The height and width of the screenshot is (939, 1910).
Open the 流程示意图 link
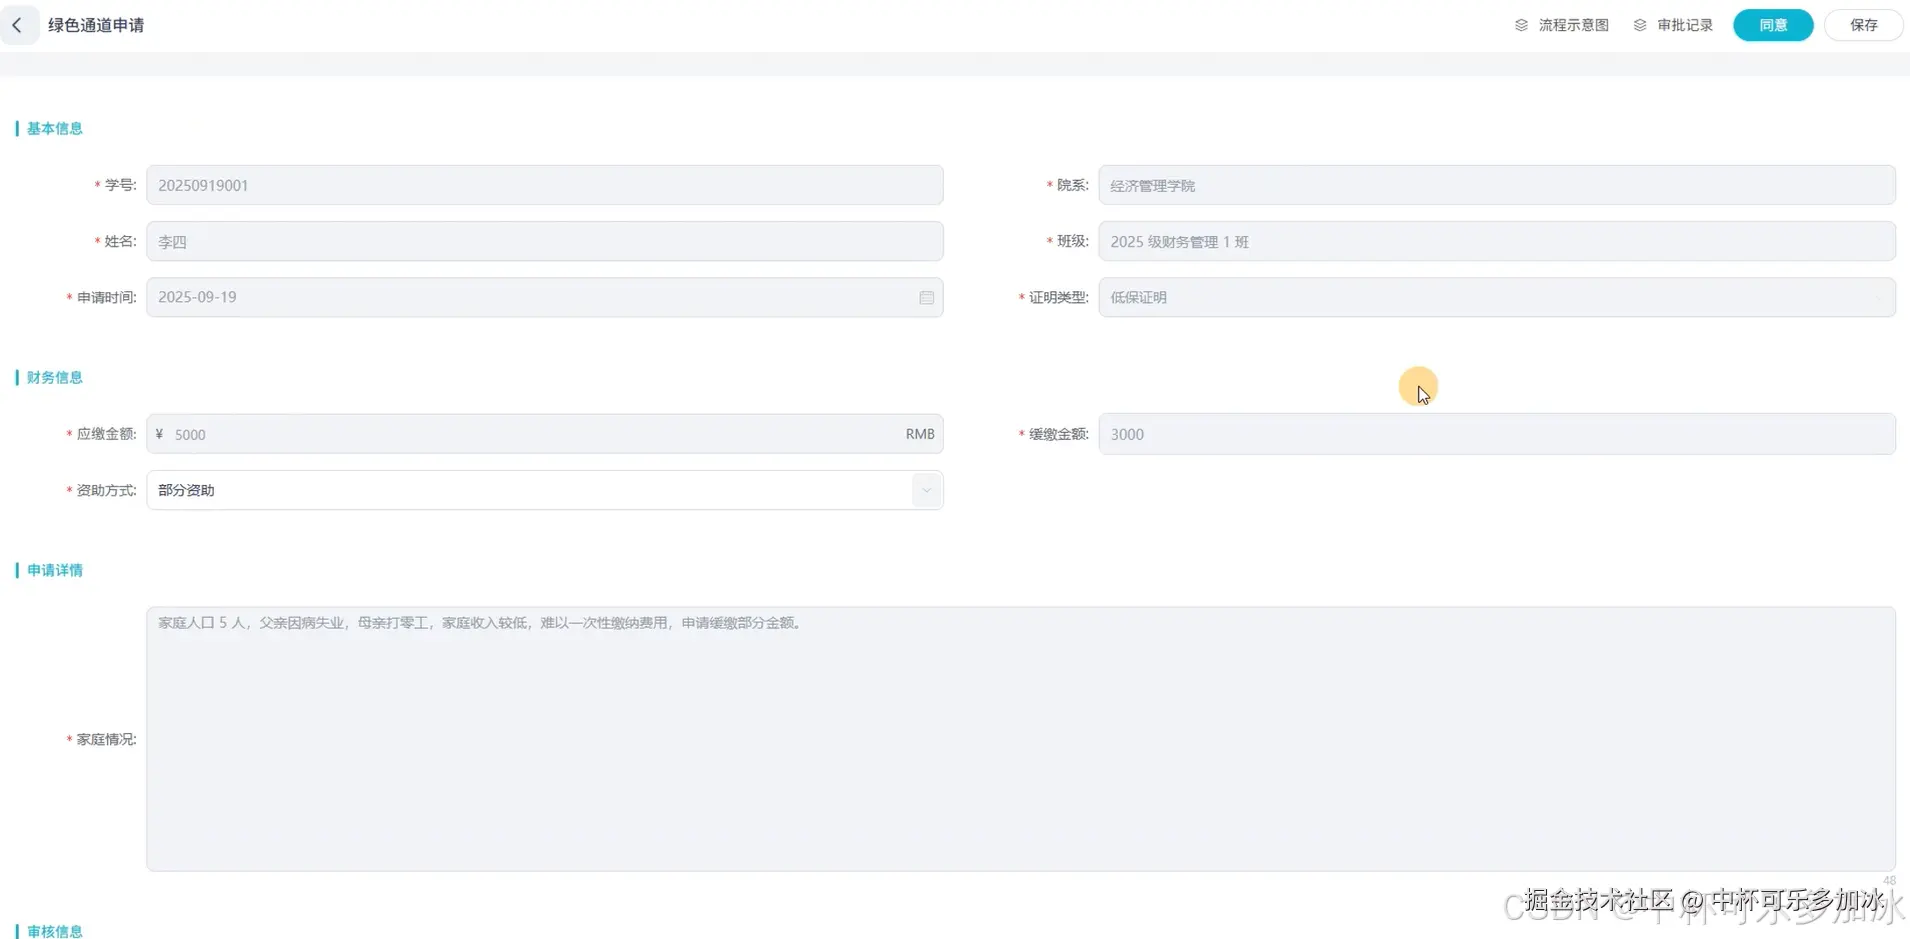point(1573,25)
